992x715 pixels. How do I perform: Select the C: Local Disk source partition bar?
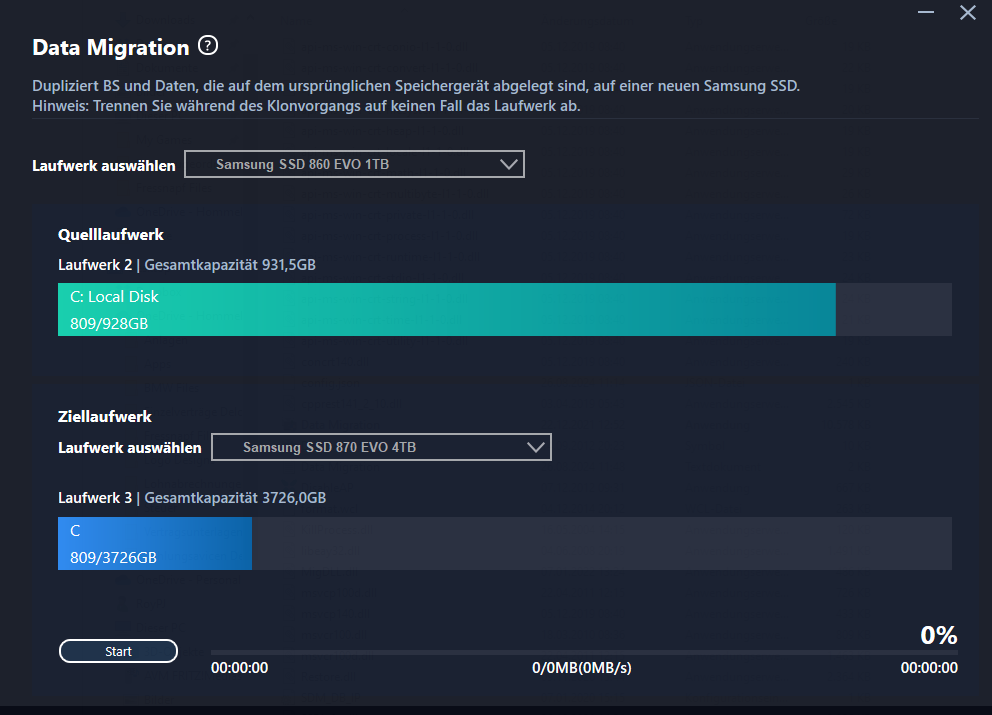[x=447, y=309]
